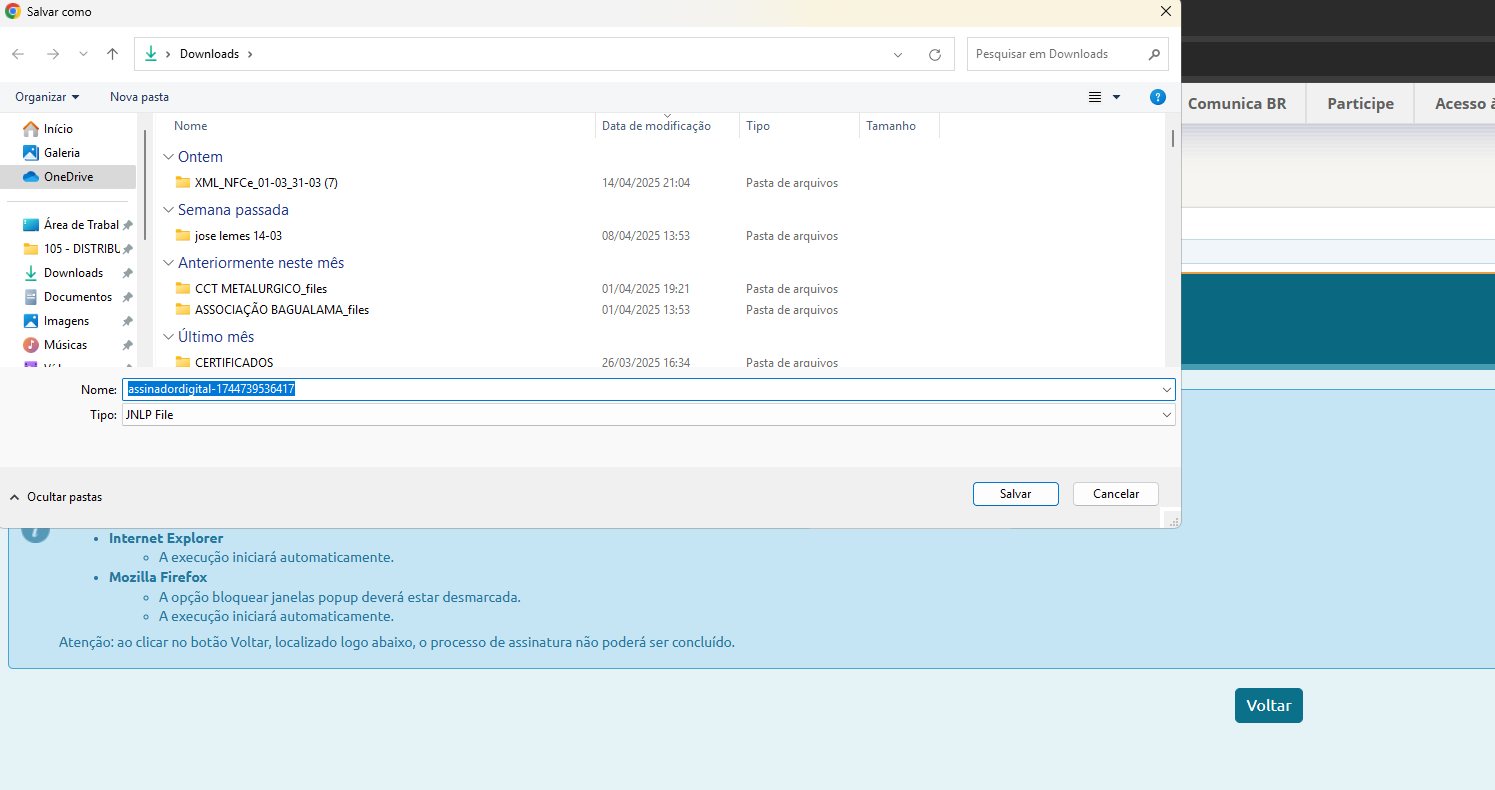Click the Forward navigation arrow

click(53, 54)
